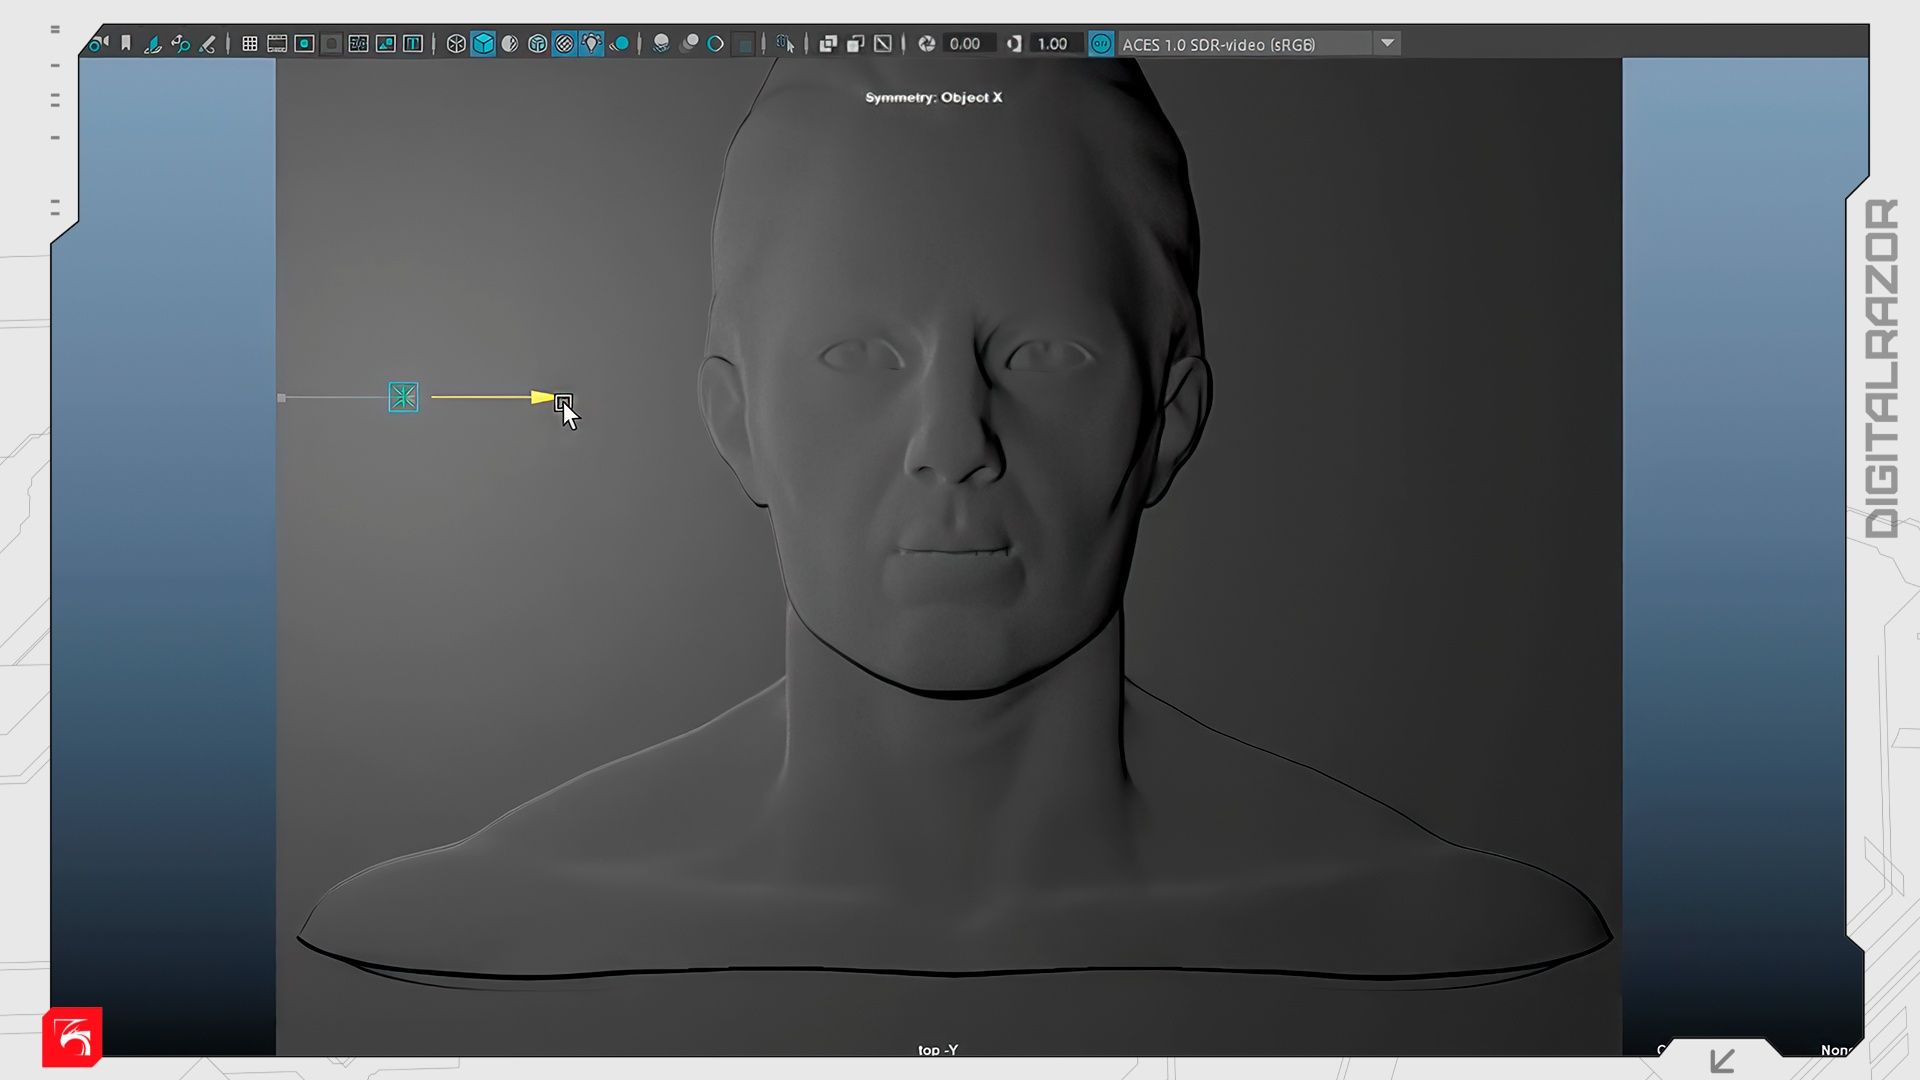Toggle textured display checker icon
1920x1080 pixels.
tap(564, 43)
